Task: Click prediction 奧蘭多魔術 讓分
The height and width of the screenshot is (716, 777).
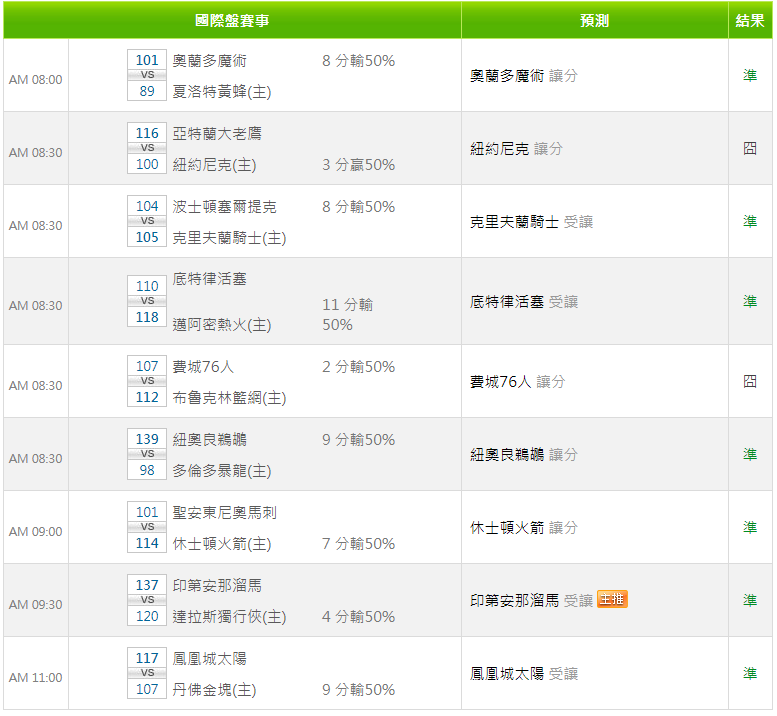Action: point(523,76)
